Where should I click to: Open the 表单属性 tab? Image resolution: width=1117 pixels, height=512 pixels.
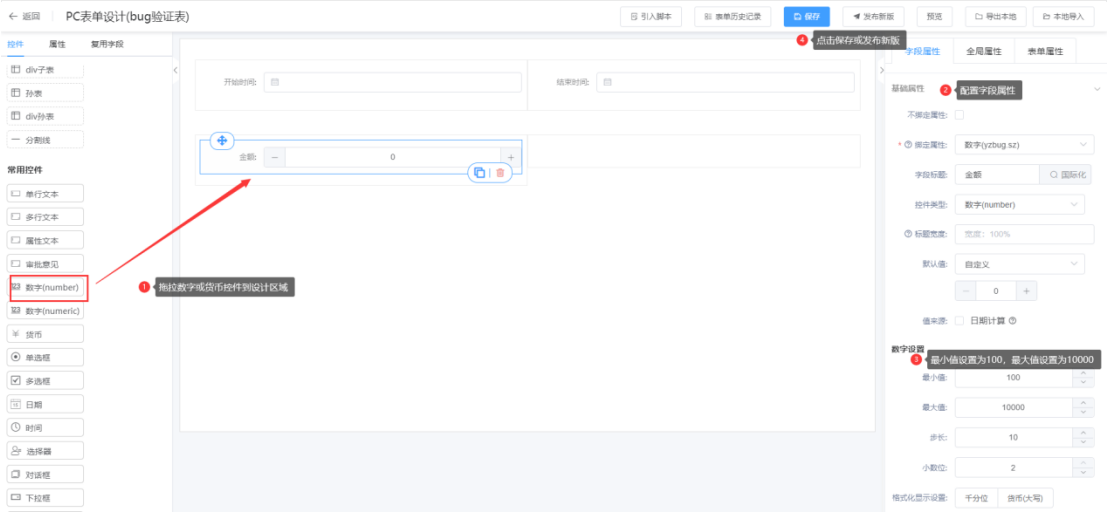click(1045, 51)
